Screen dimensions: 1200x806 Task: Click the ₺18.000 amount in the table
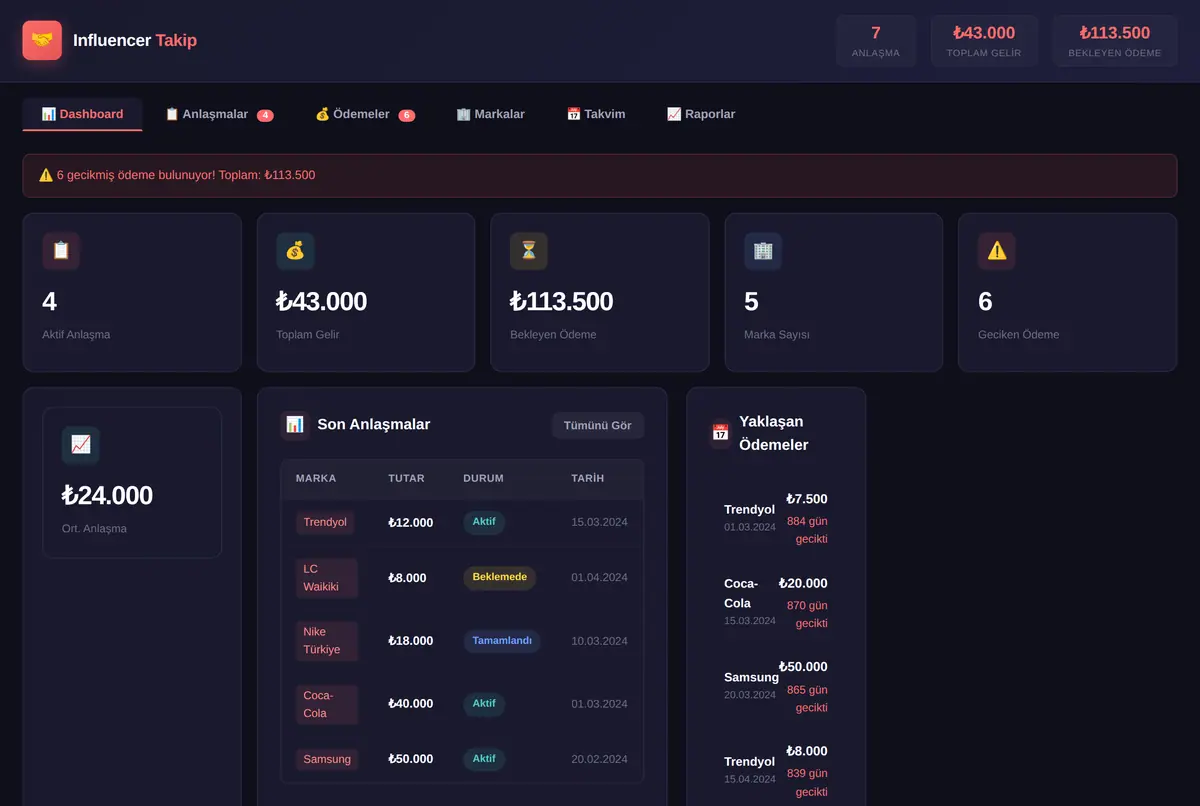411,641
